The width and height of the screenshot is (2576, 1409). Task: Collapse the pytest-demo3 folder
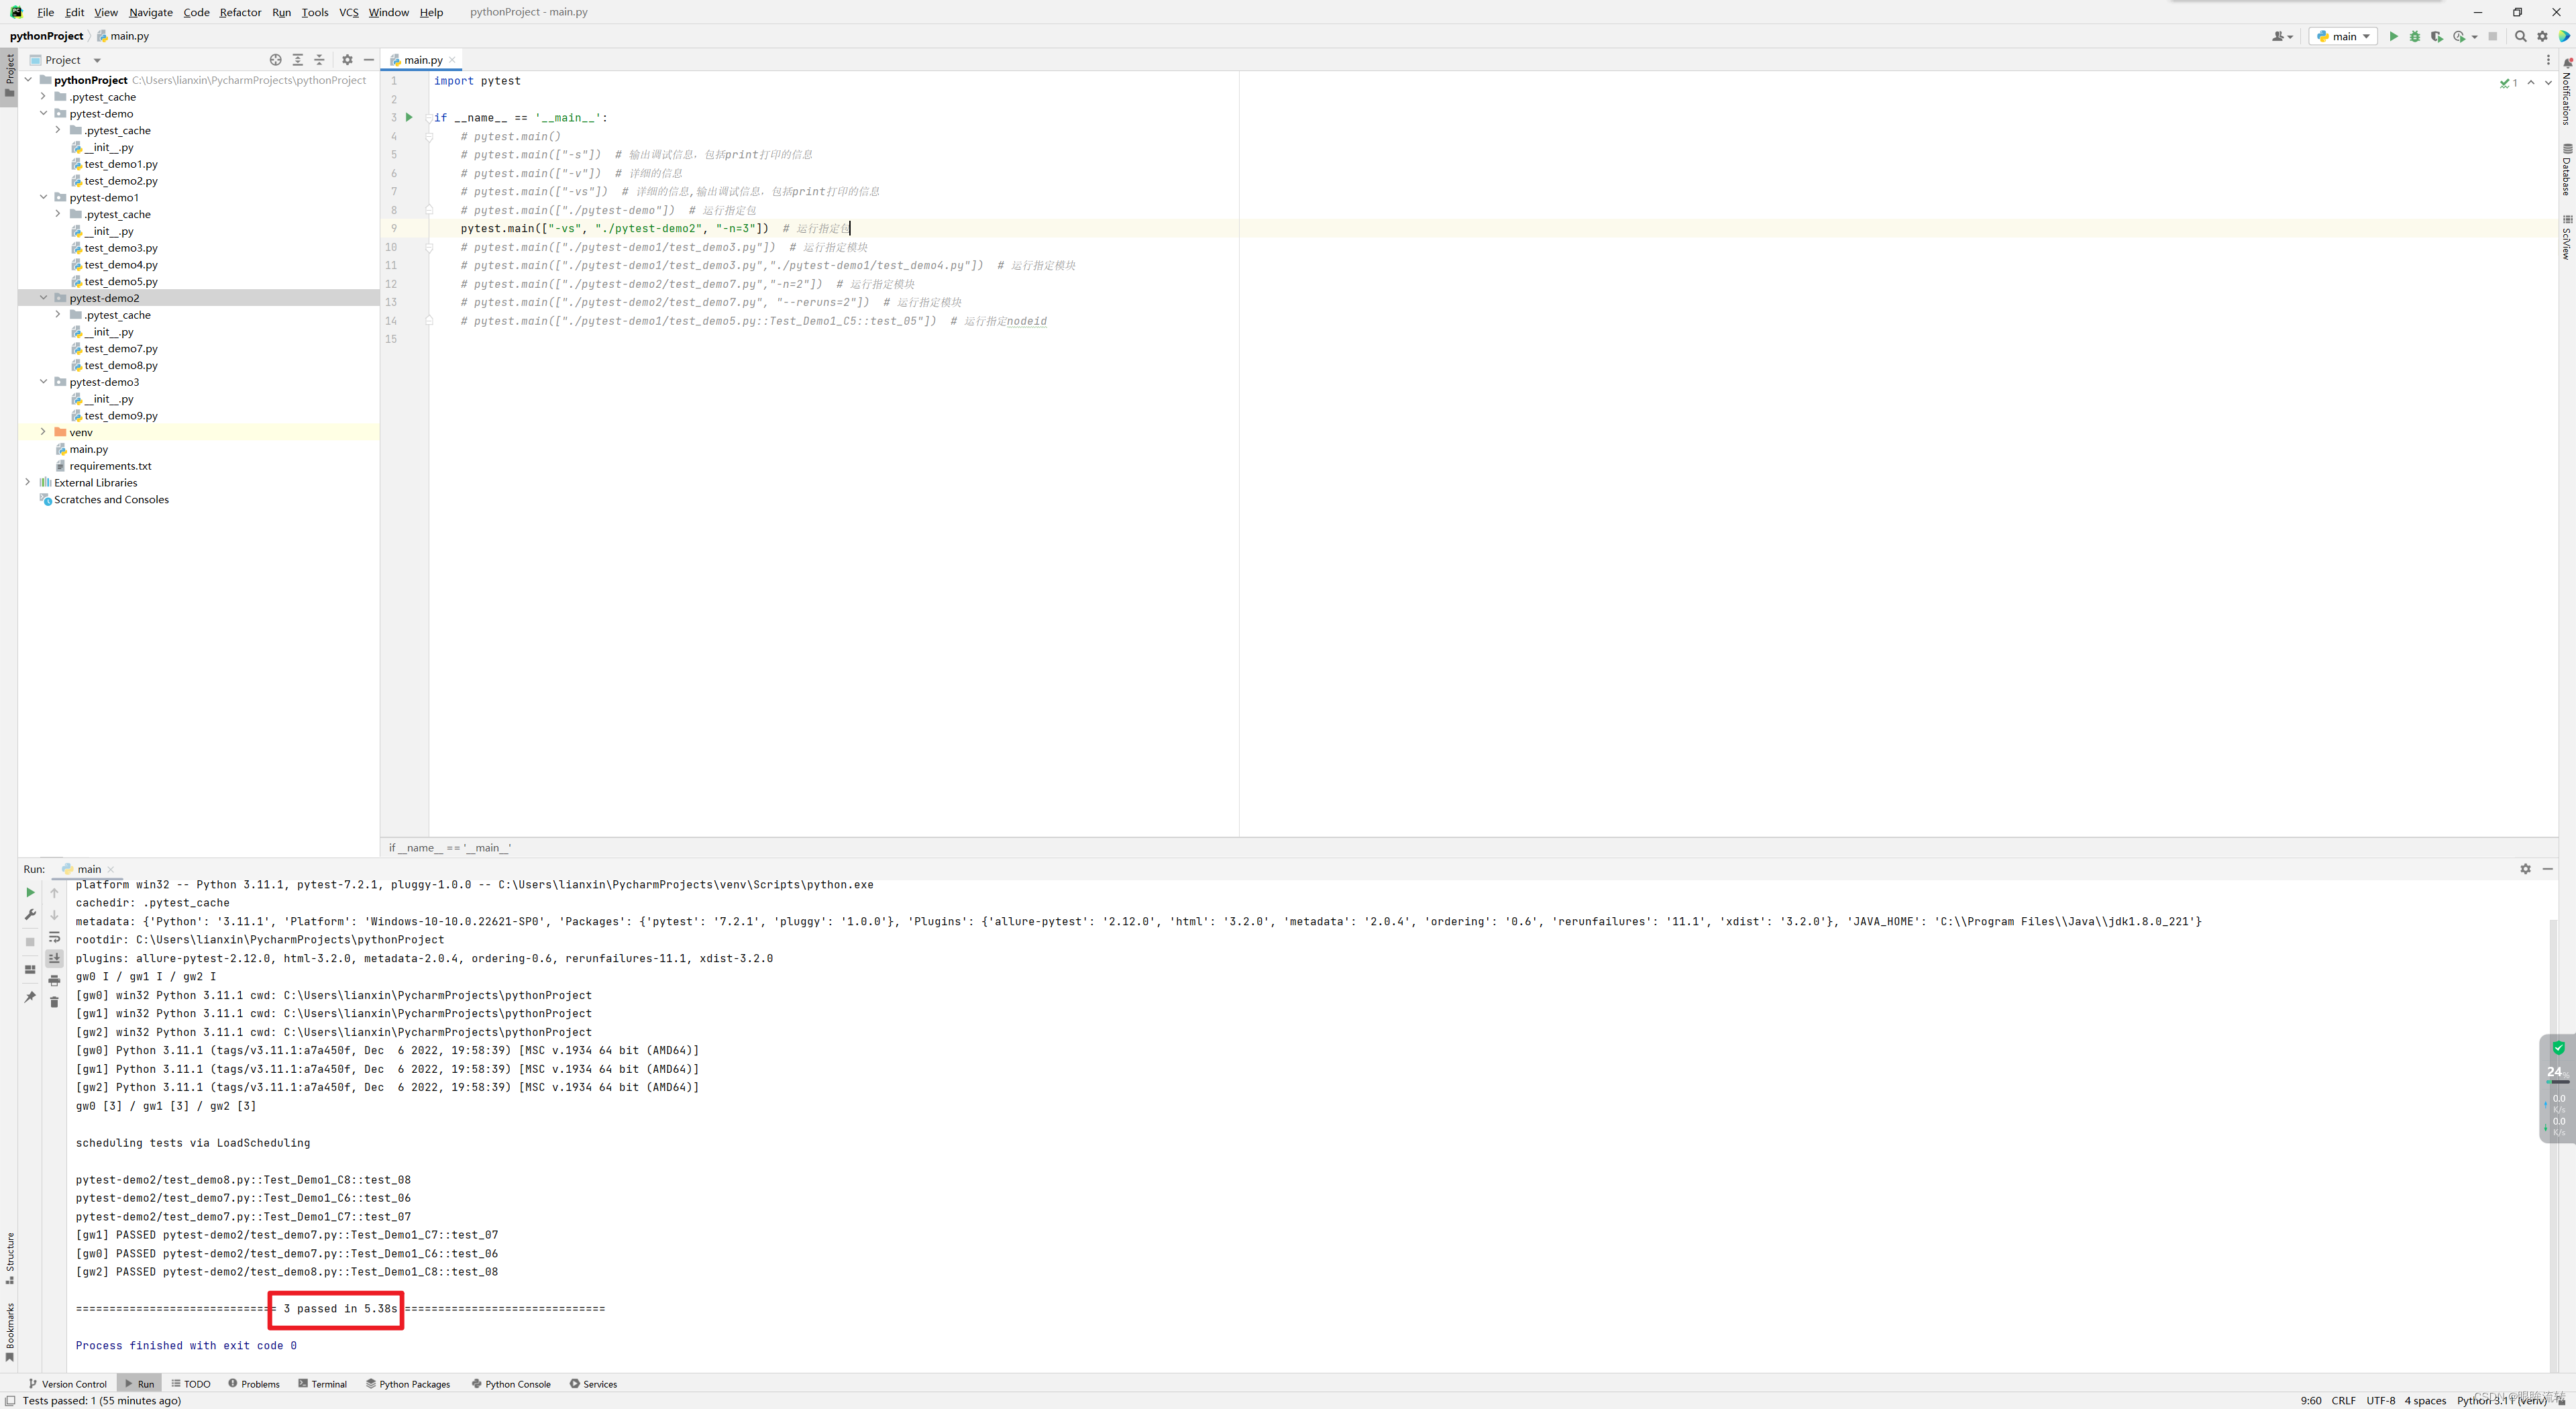pyautogui.click(x=44, y=381)
